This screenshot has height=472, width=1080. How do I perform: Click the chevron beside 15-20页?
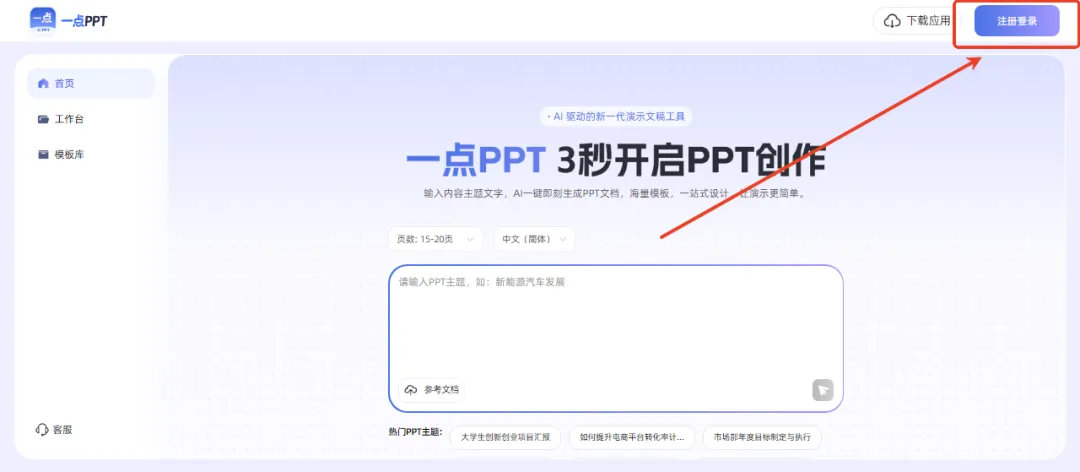point(470,239)
